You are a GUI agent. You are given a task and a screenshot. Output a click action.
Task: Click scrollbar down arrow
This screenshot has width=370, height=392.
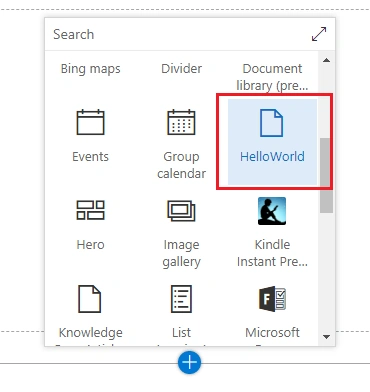pyautogui.click(x=327, y=337)
